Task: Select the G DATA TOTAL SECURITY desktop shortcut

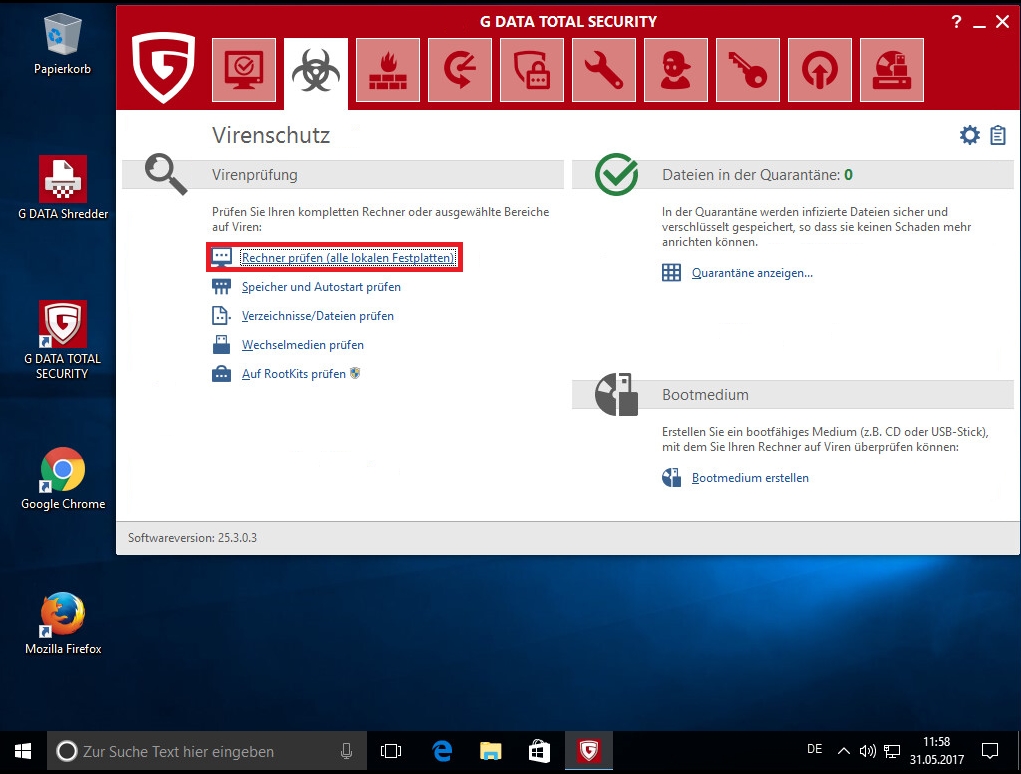Action: [x=63, y=340]
